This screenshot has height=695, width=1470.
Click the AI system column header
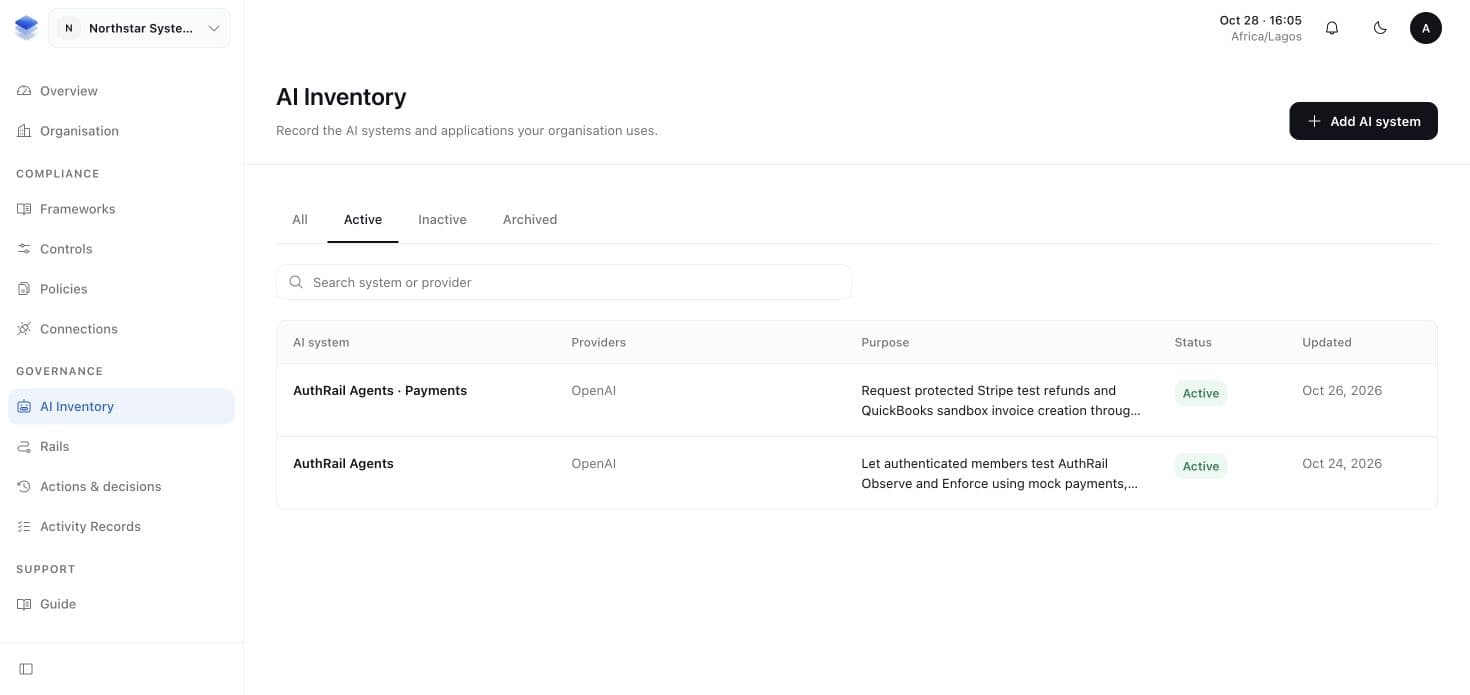coord(321,342)
